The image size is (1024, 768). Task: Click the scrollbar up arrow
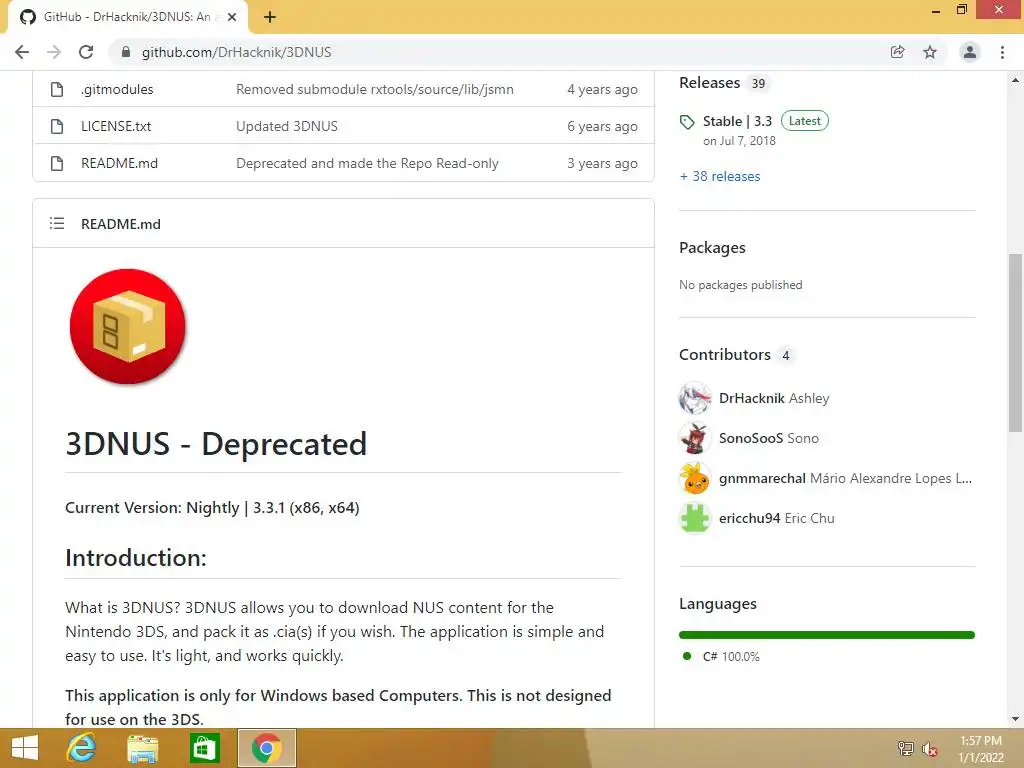tap(1015, 80)
